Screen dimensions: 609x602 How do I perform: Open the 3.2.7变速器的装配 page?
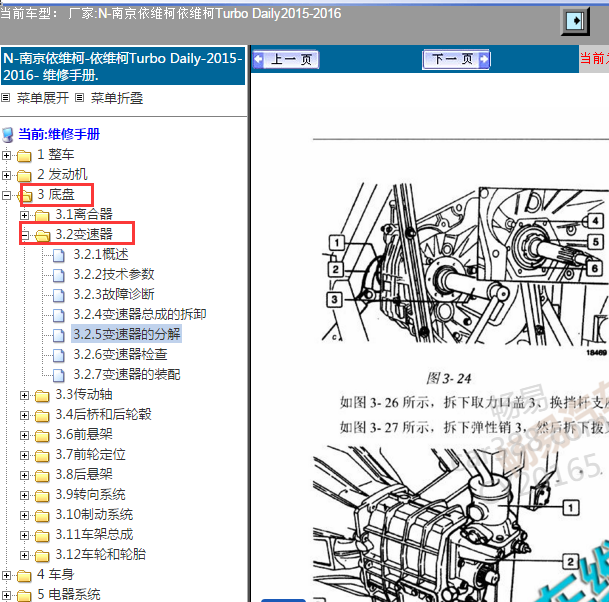point(127,374)
